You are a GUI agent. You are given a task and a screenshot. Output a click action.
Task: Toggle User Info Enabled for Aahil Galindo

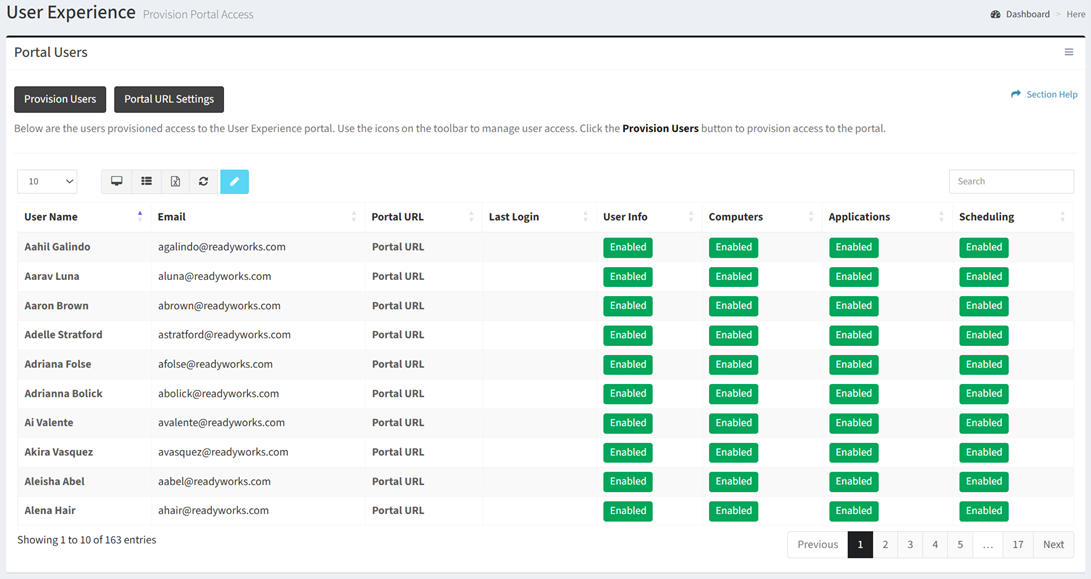tap(627, 247)
